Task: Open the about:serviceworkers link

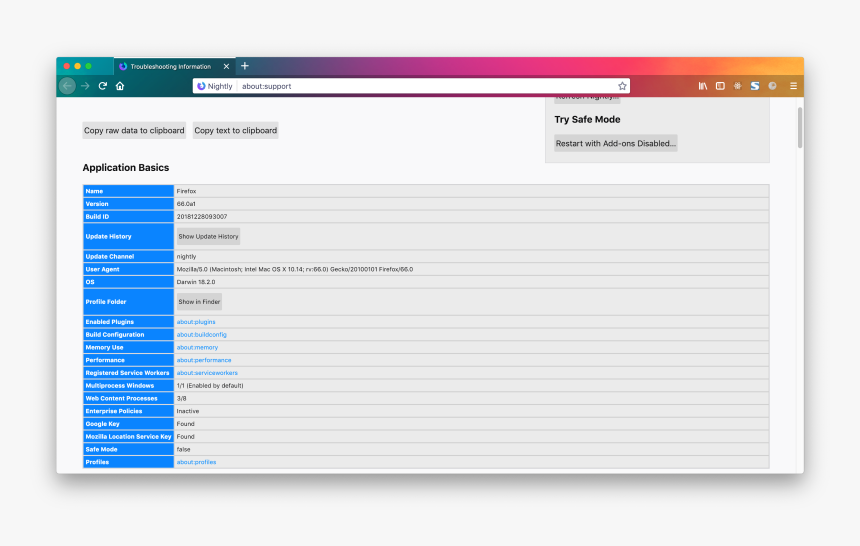Action: pos(207,373)
